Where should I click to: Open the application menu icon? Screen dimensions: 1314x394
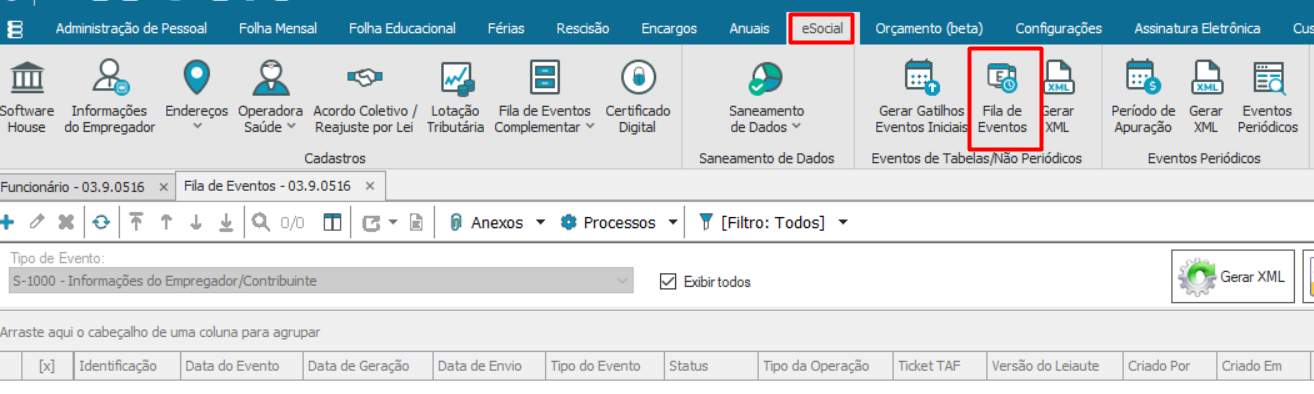[16, 29]
